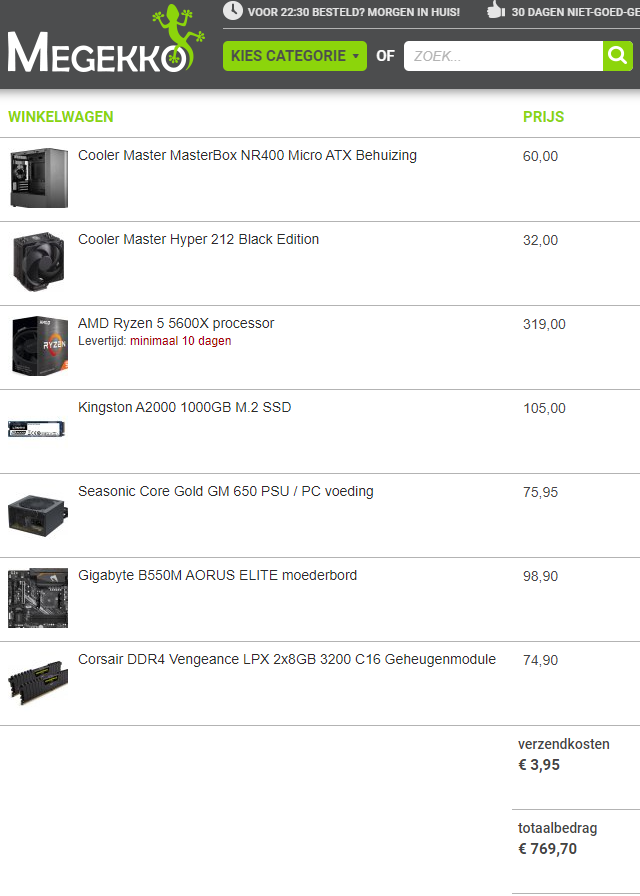The height and width of the screenshot is (896, 640).
Task: Open the Corsair Vengeance RAM image
Action: tap(38, 682)
